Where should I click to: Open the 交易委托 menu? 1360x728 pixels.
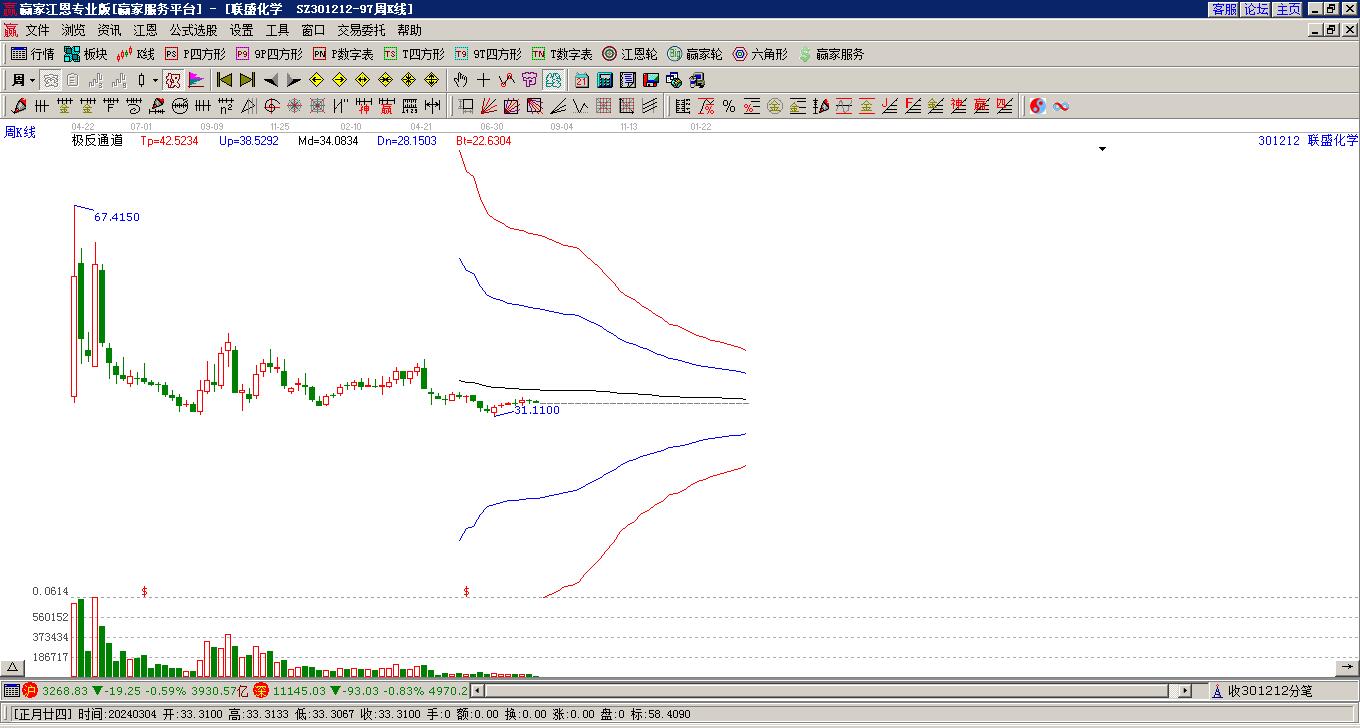point(361,31)
